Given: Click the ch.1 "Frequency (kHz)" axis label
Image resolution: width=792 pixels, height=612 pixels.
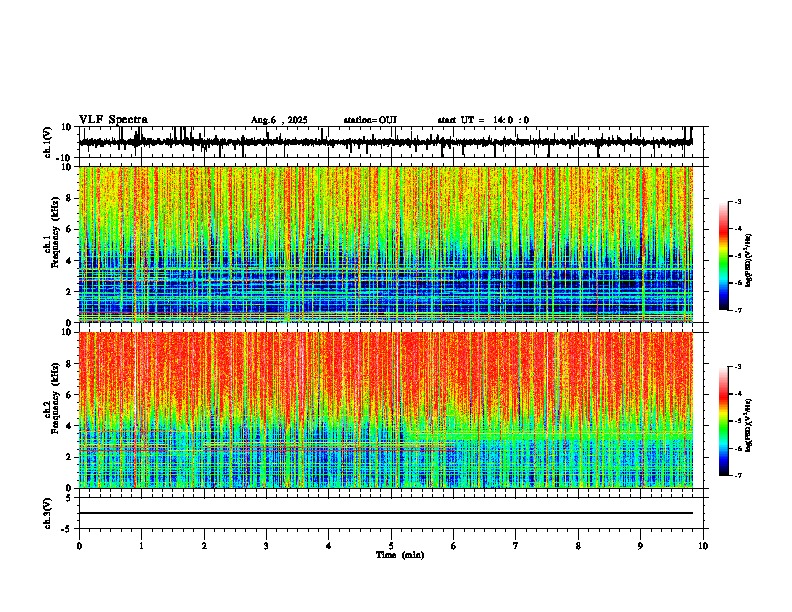Looking at the screenshot, I should [55, 232].
